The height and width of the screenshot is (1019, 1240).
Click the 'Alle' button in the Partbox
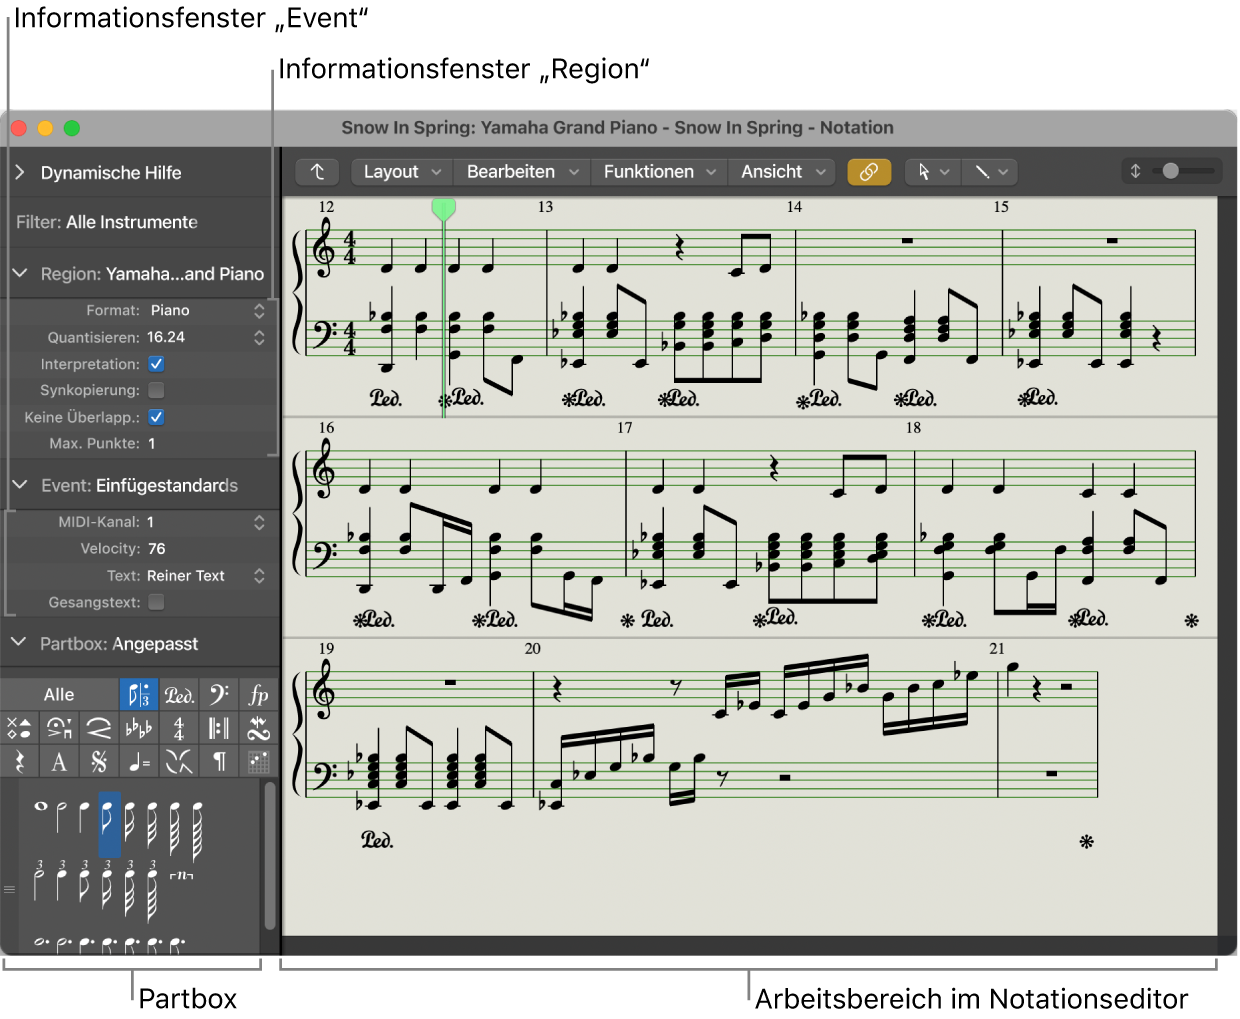[x=59, y=694]
